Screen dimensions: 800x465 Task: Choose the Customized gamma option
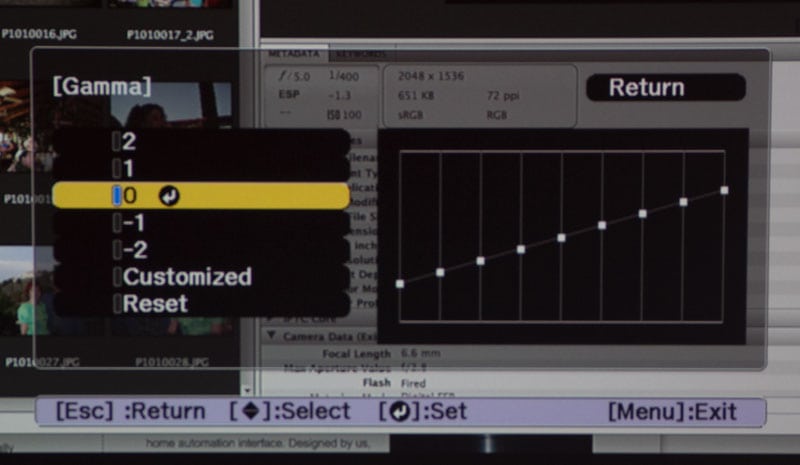pos(201,277)
